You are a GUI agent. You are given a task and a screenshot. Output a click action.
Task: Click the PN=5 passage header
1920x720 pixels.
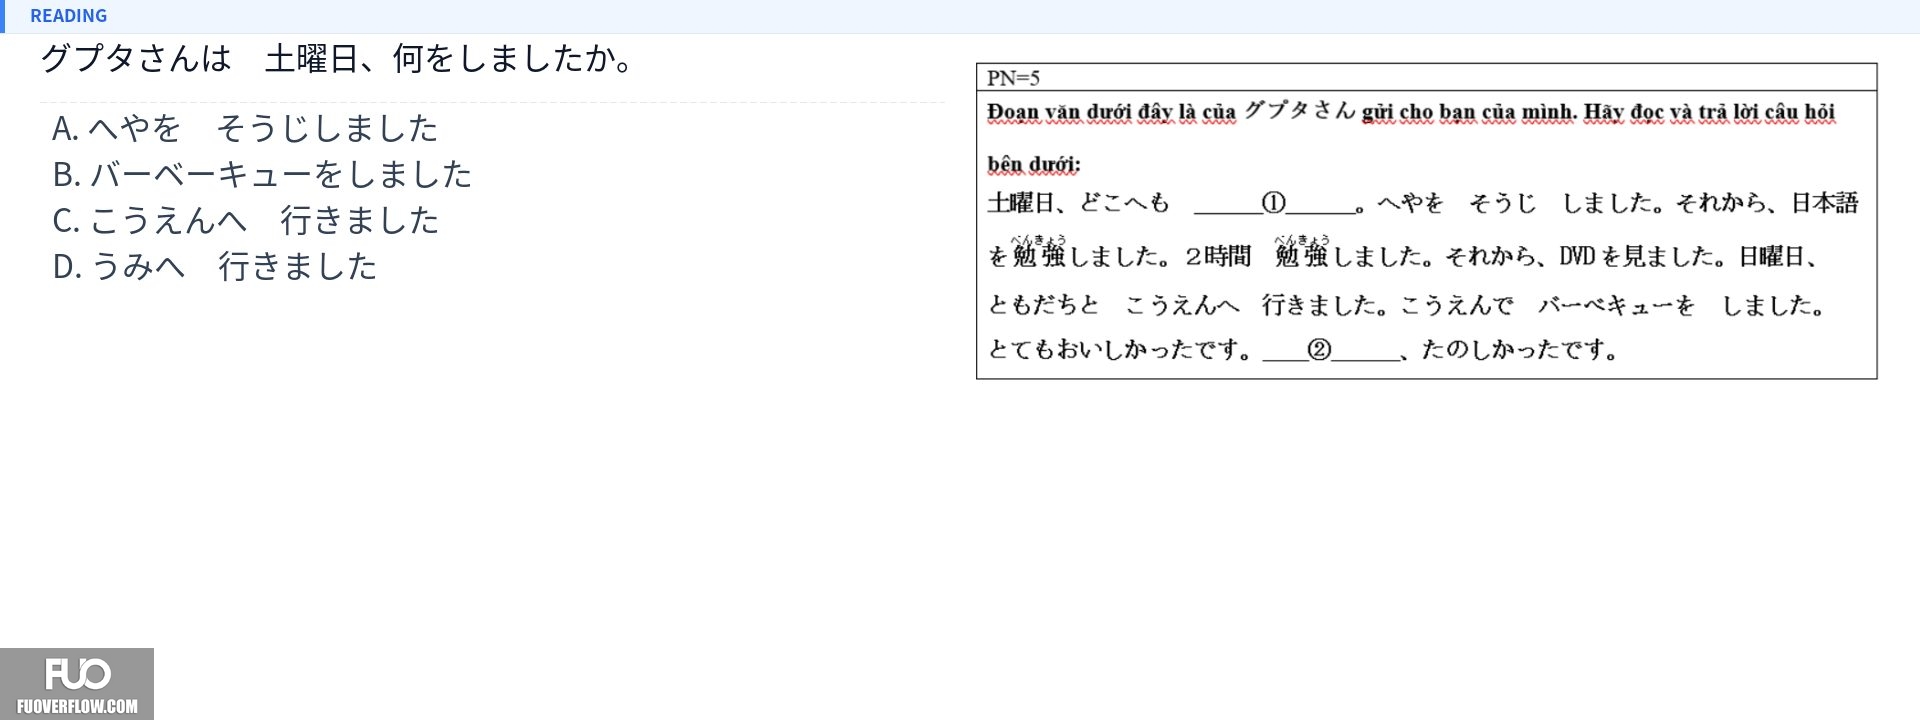[1013, 78]
